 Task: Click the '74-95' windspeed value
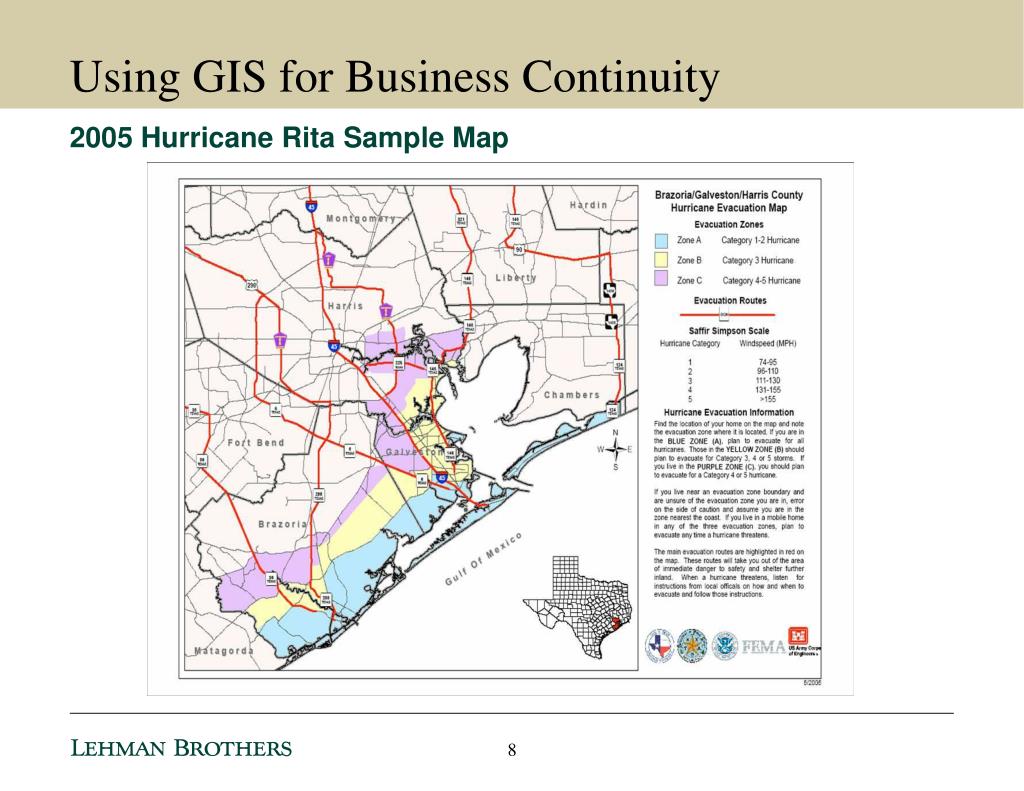(768, 362)
